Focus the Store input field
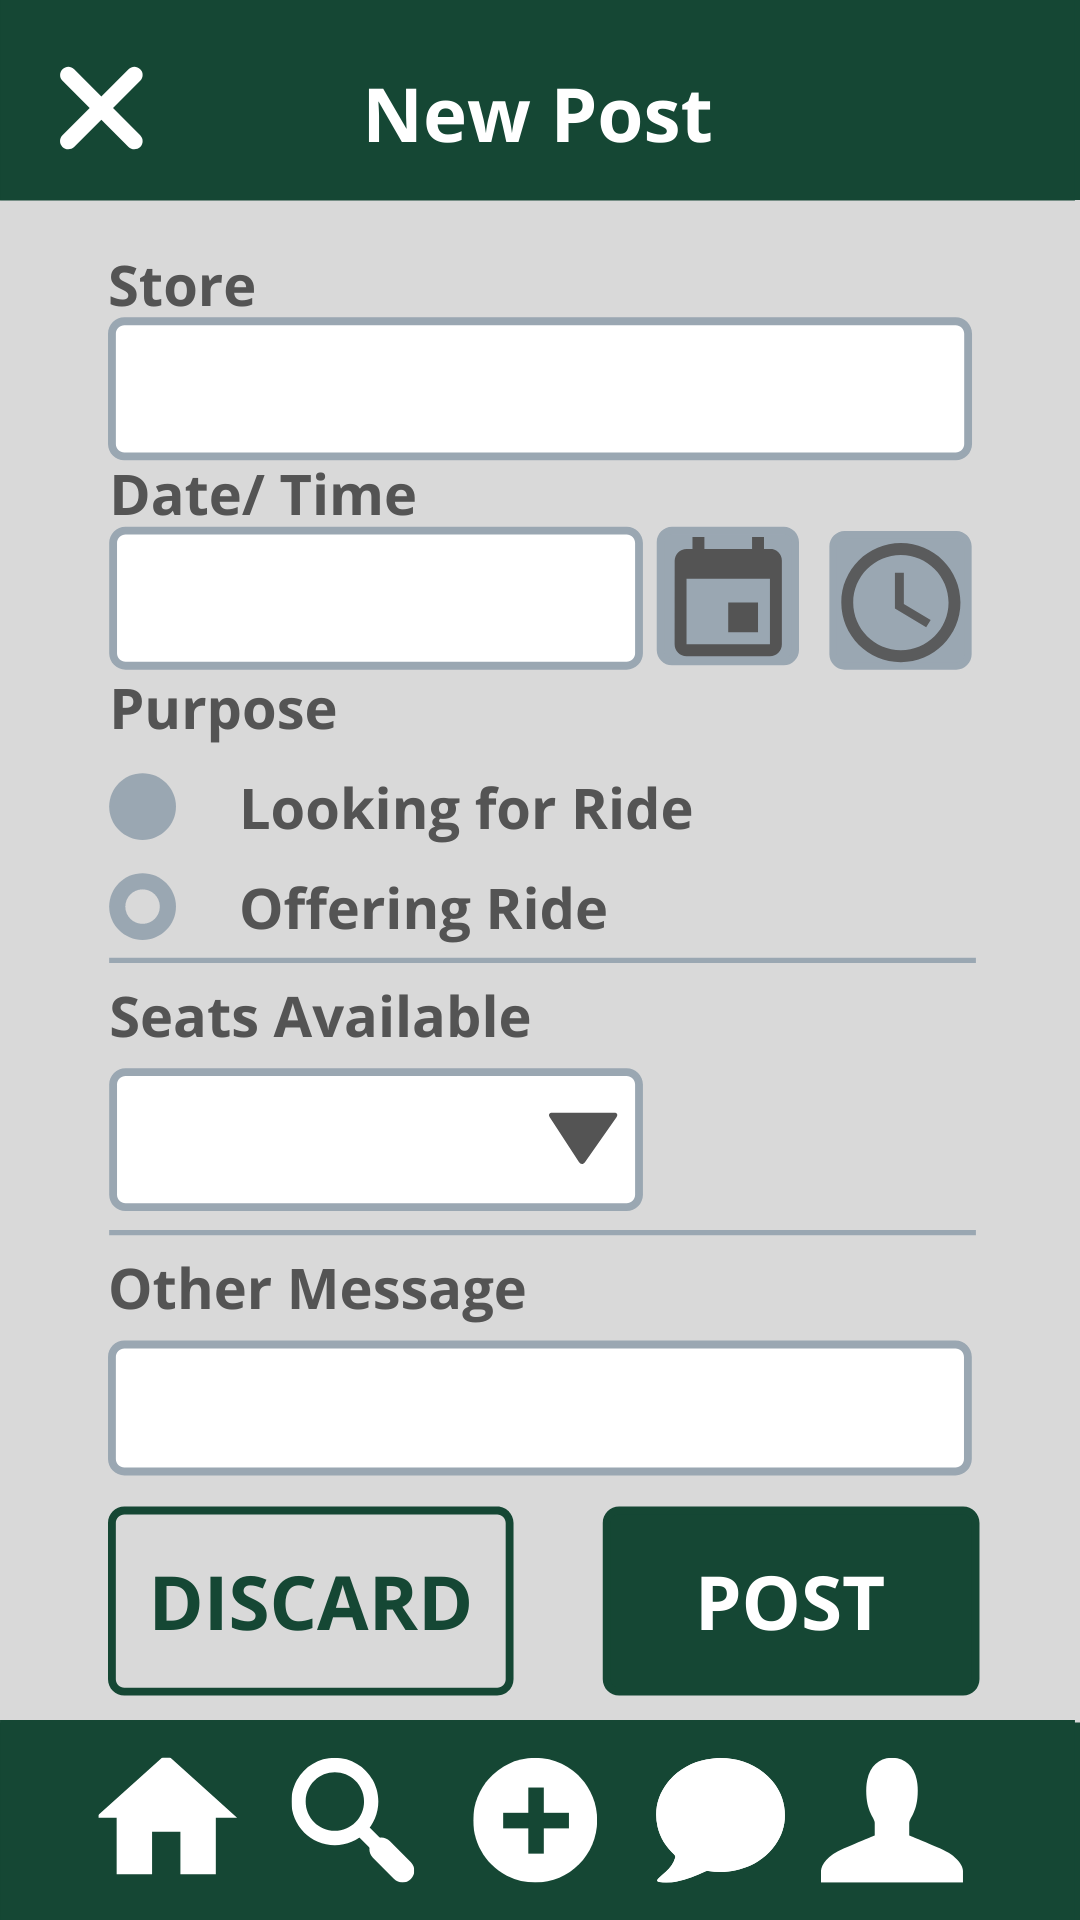 pos(540,389)
